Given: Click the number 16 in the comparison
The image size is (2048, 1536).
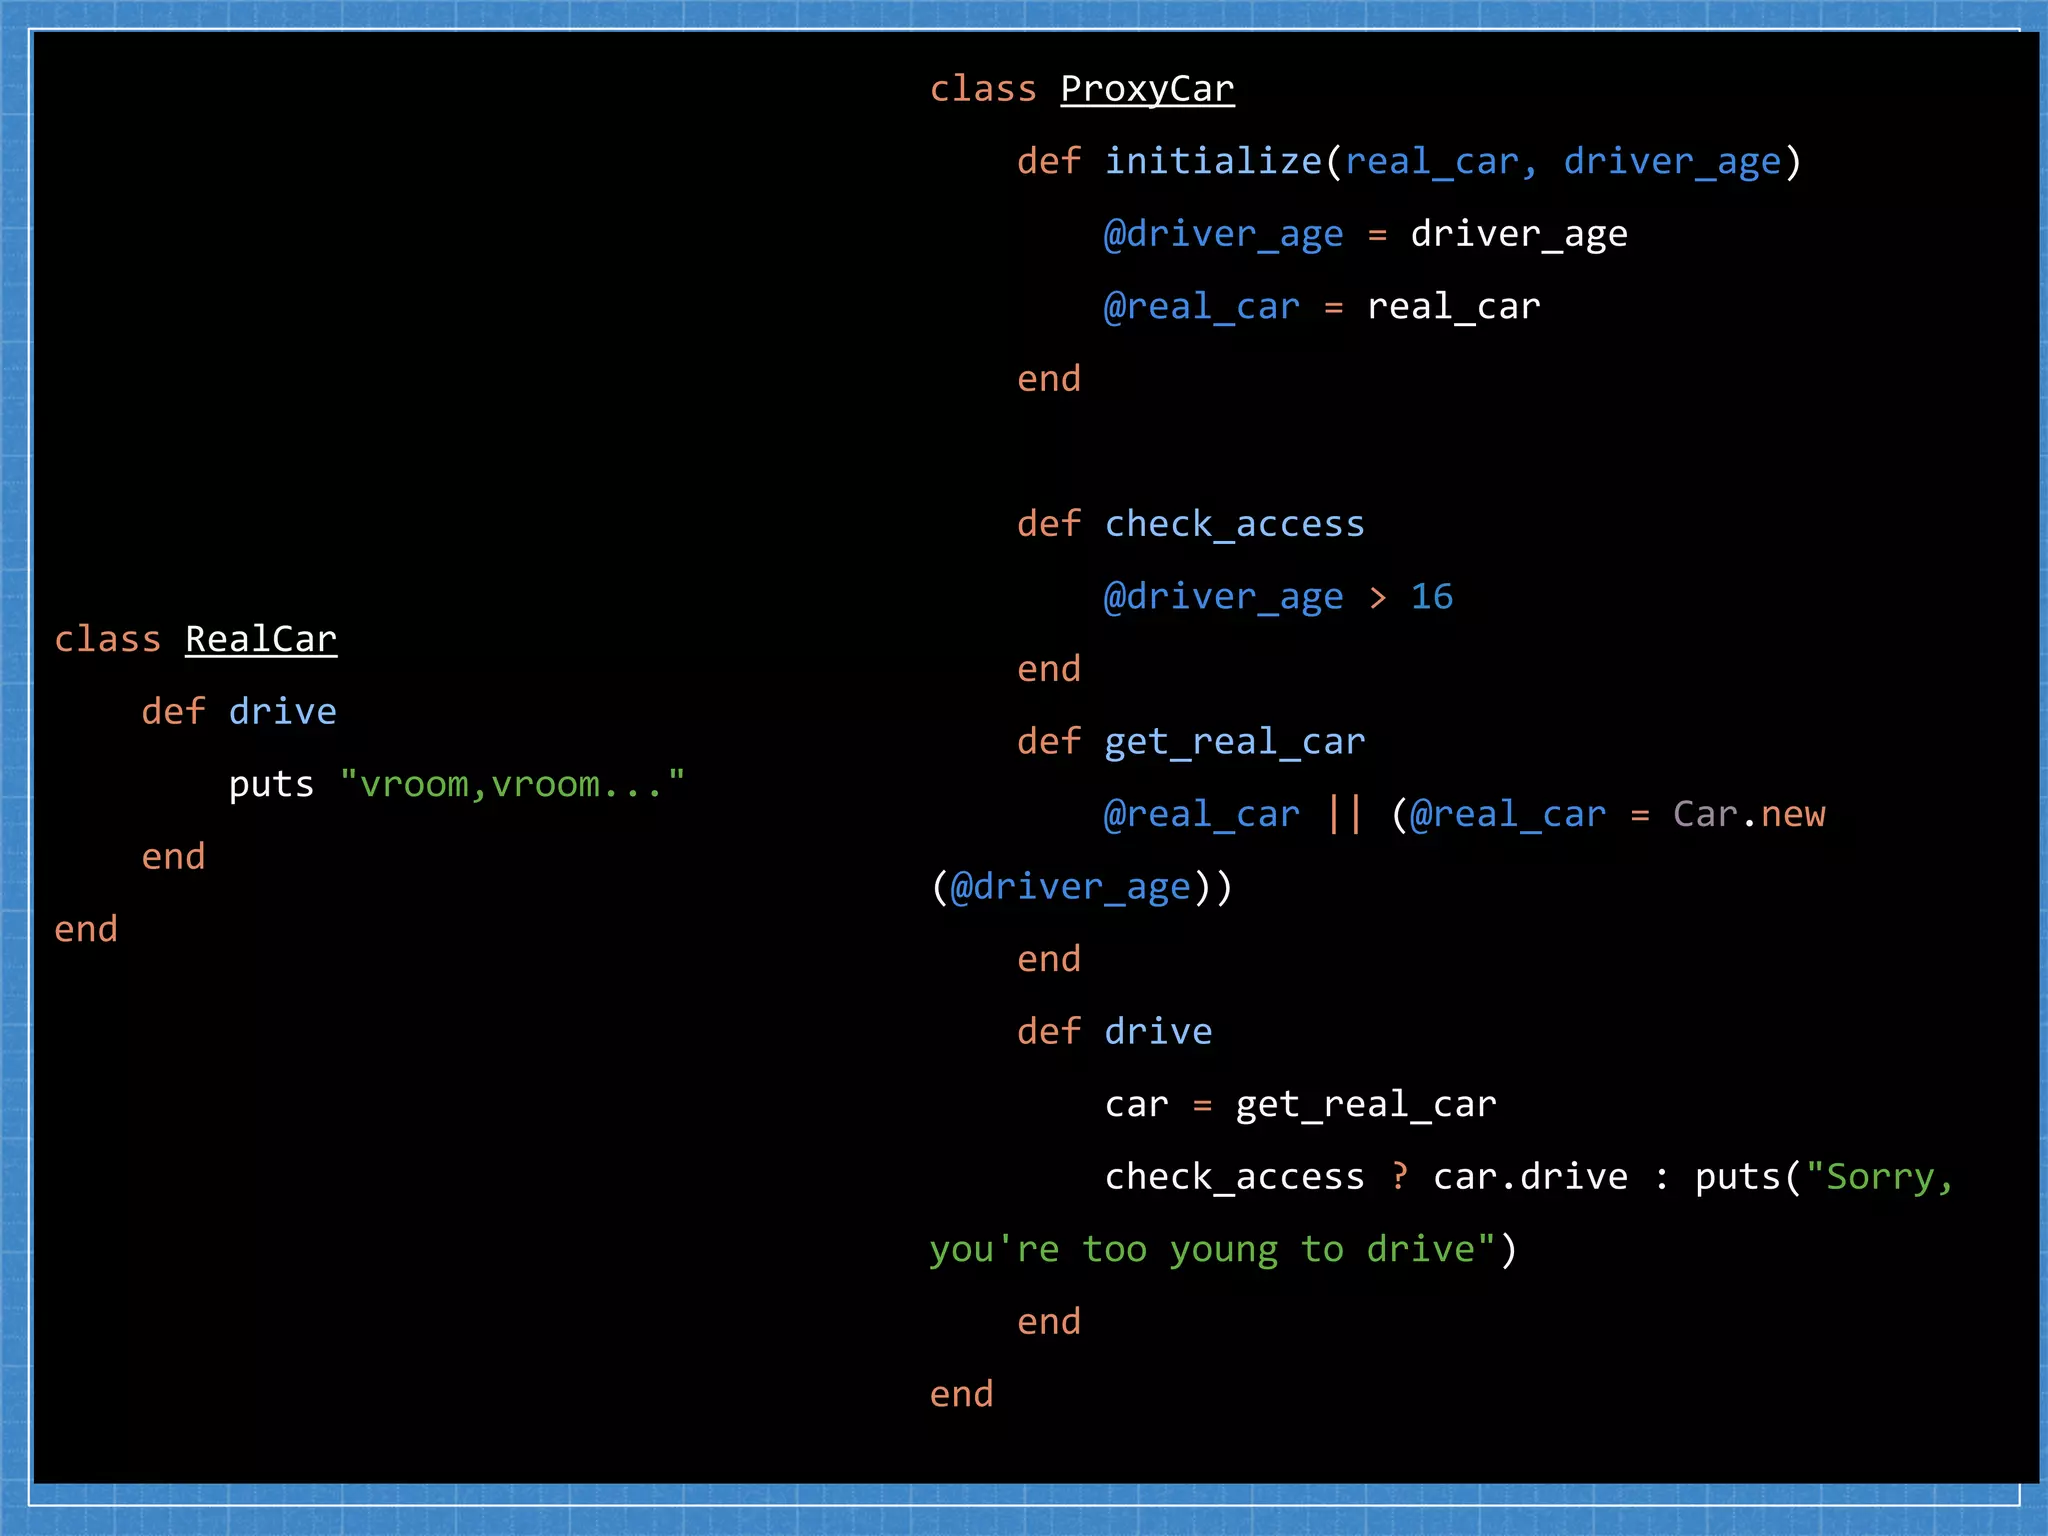Looking at the screenshot, I should click(1431, 597).
